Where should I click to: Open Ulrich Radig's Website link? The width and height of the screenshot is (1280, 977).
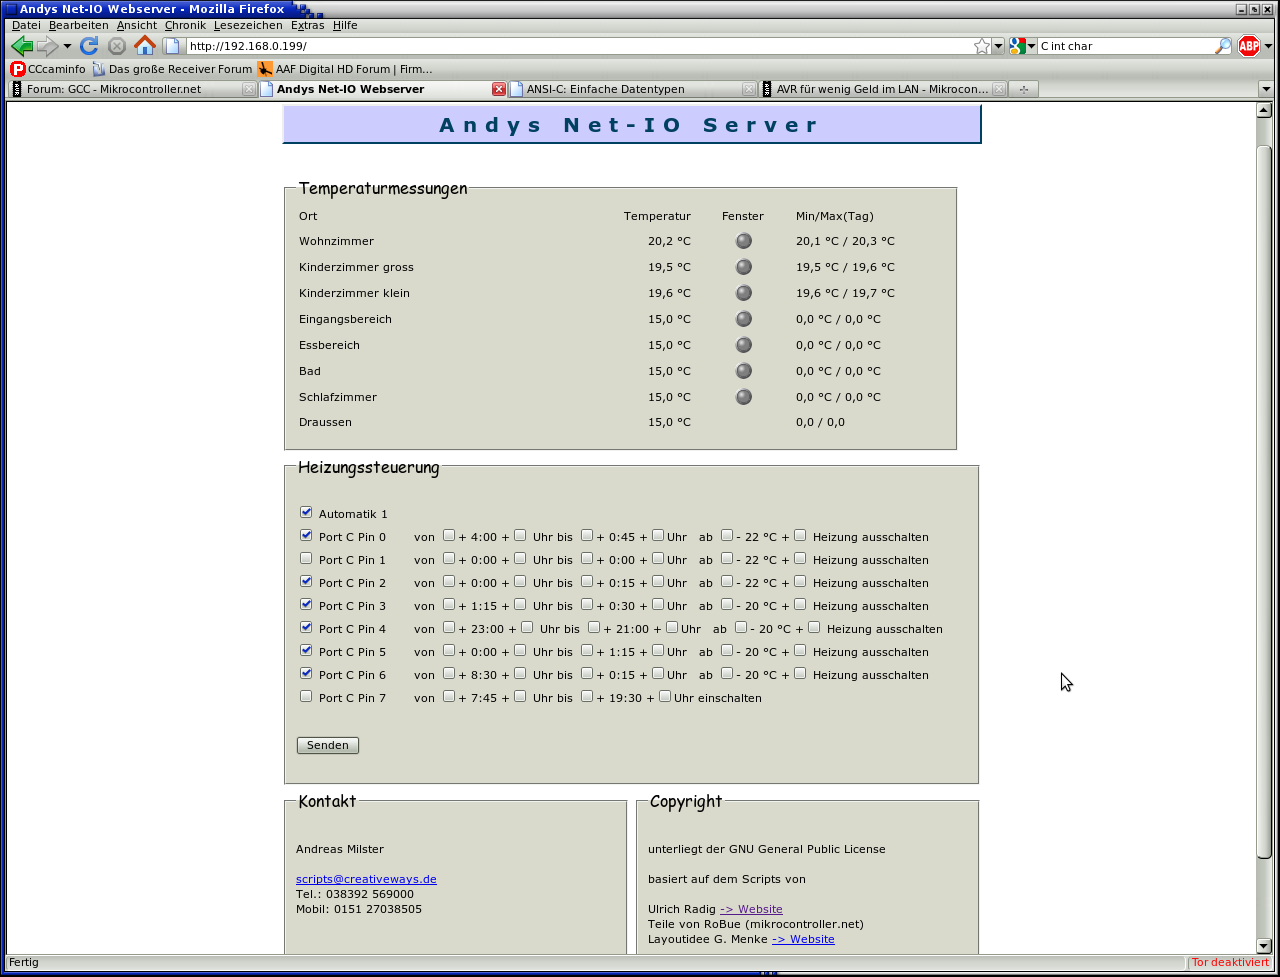coord(751,909)
